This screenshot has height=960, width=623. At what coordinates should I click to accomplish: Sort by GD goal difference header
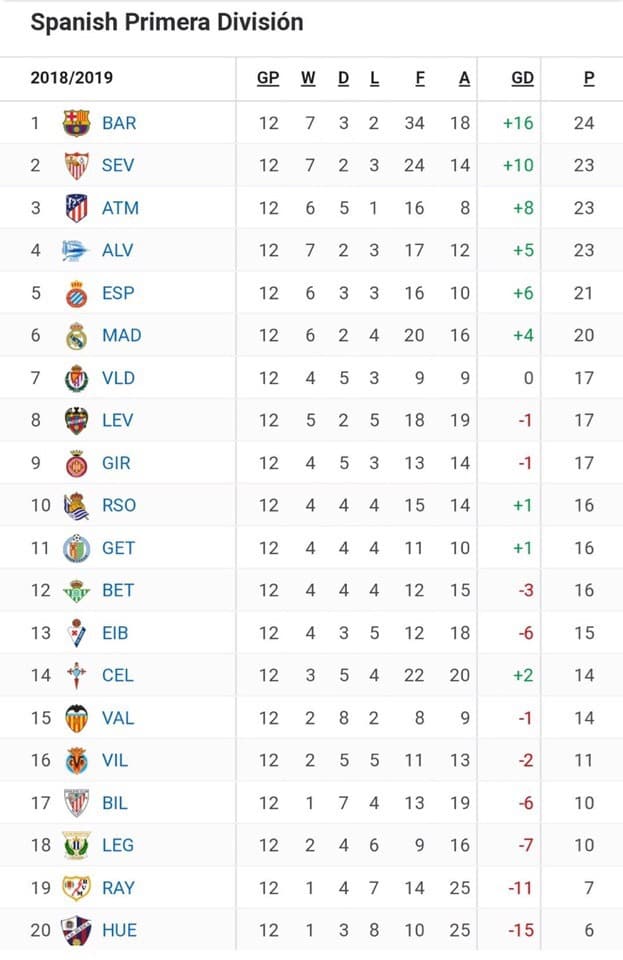(x=523, y=78)
